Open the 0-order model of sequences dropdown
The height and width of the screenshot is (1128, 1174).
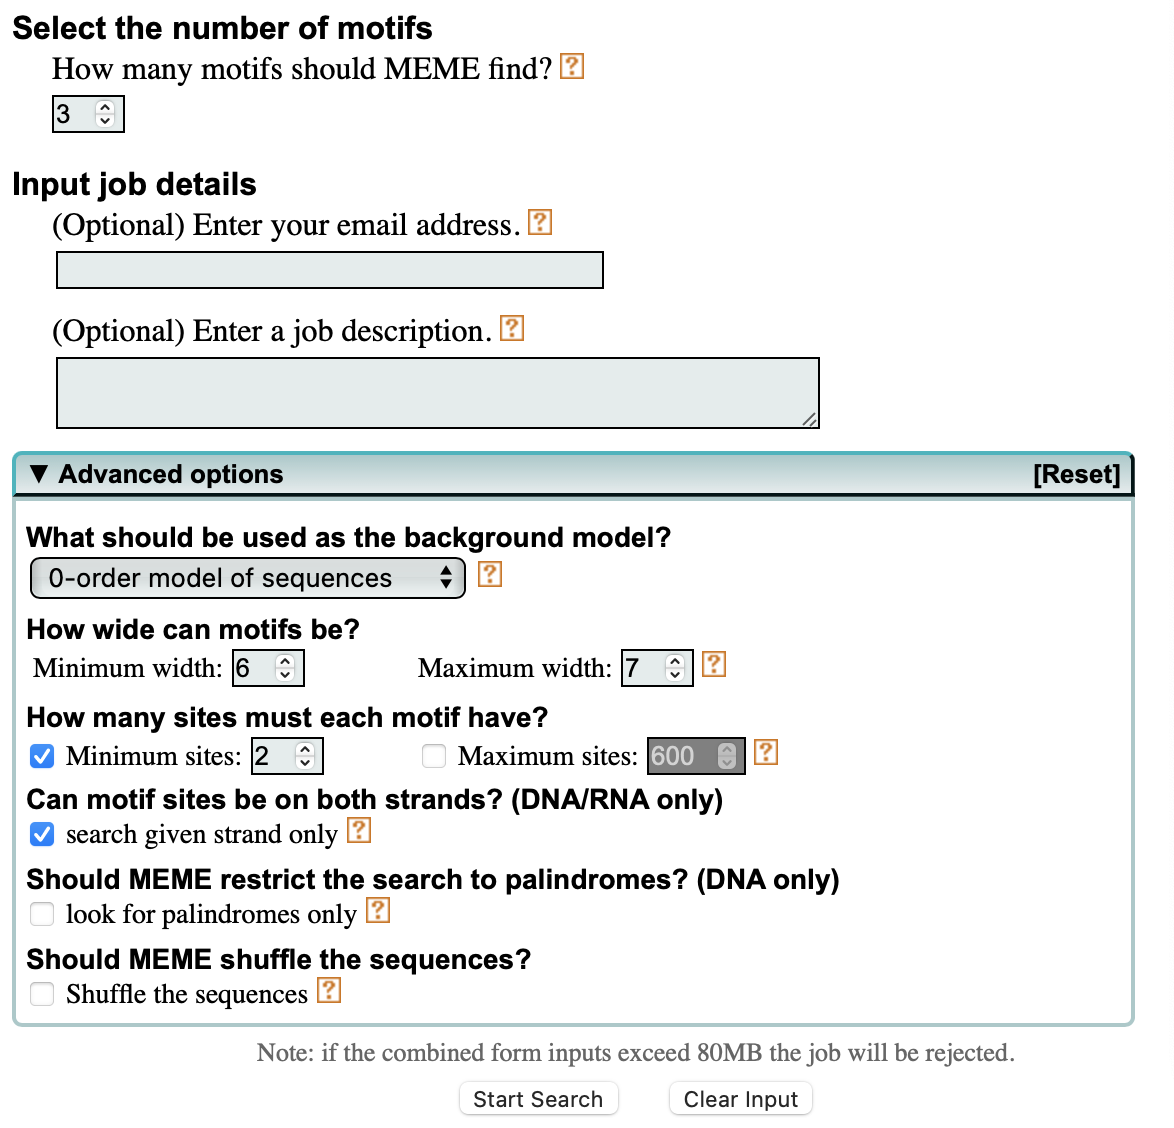coord(248,578)
